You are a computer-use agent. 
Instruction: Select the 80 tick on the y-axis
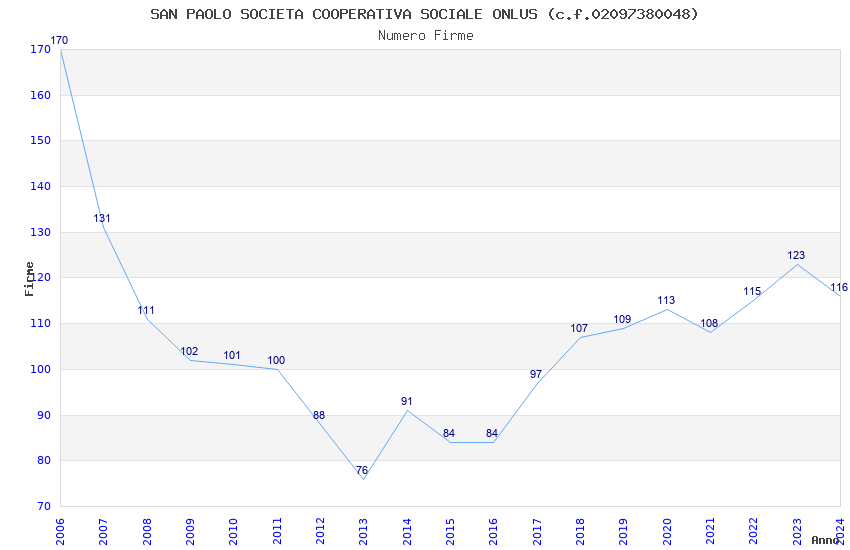(x=44, y=461)
